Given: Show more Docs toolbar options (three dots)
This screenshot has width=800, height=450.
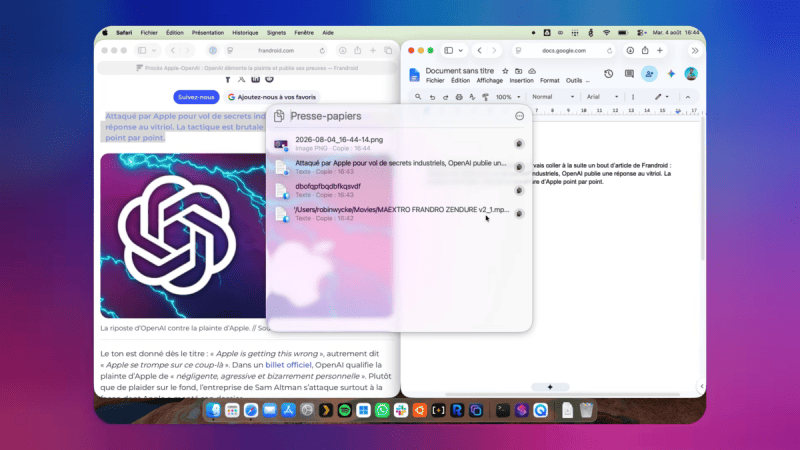Looking at the screenshot, I should (633, 97).
